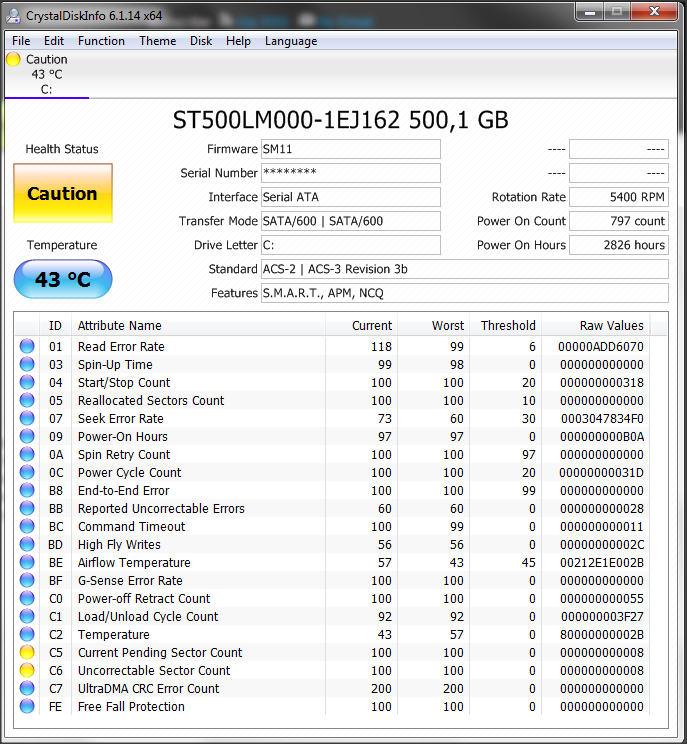Click the blue status icon for Read Error Rate
Viewport: 687px width, 744px height.
point(27,346)
